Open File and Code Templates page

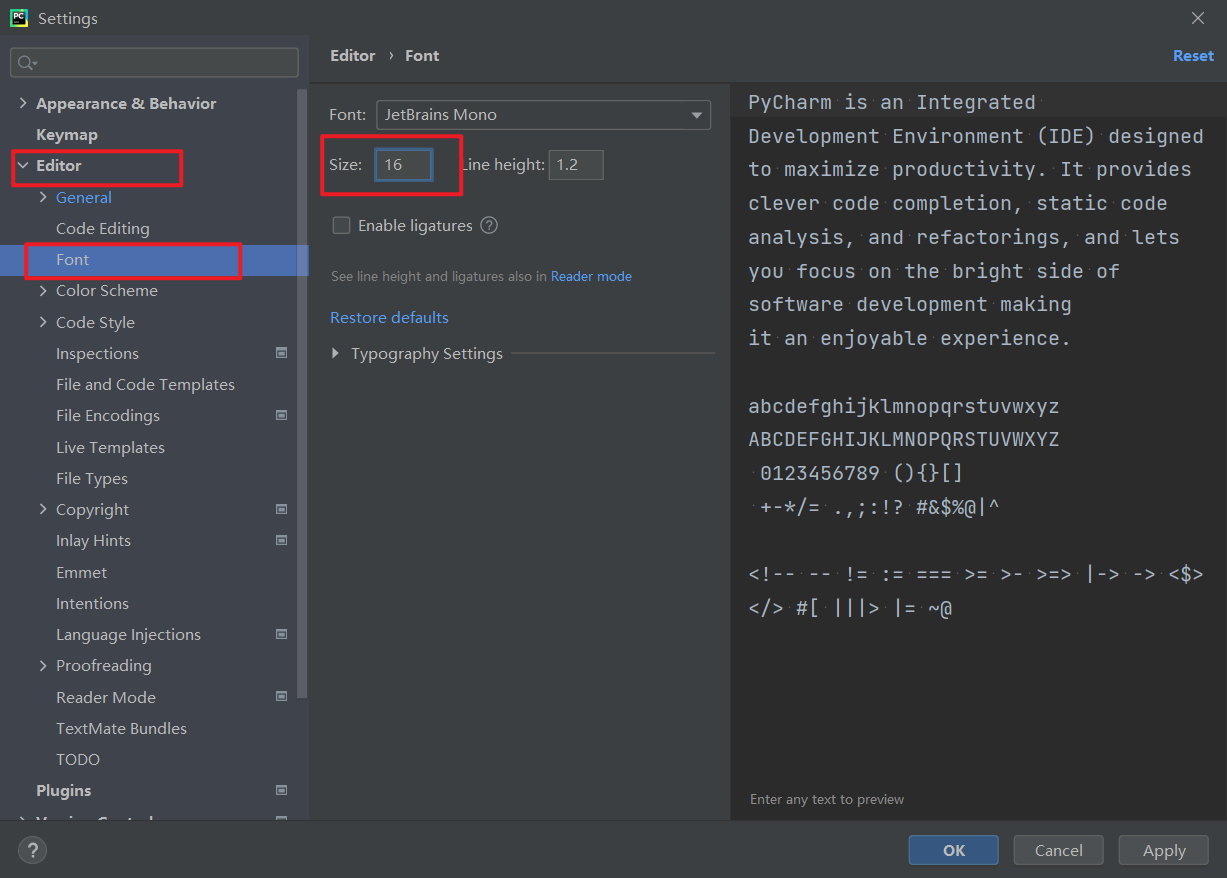145,384
